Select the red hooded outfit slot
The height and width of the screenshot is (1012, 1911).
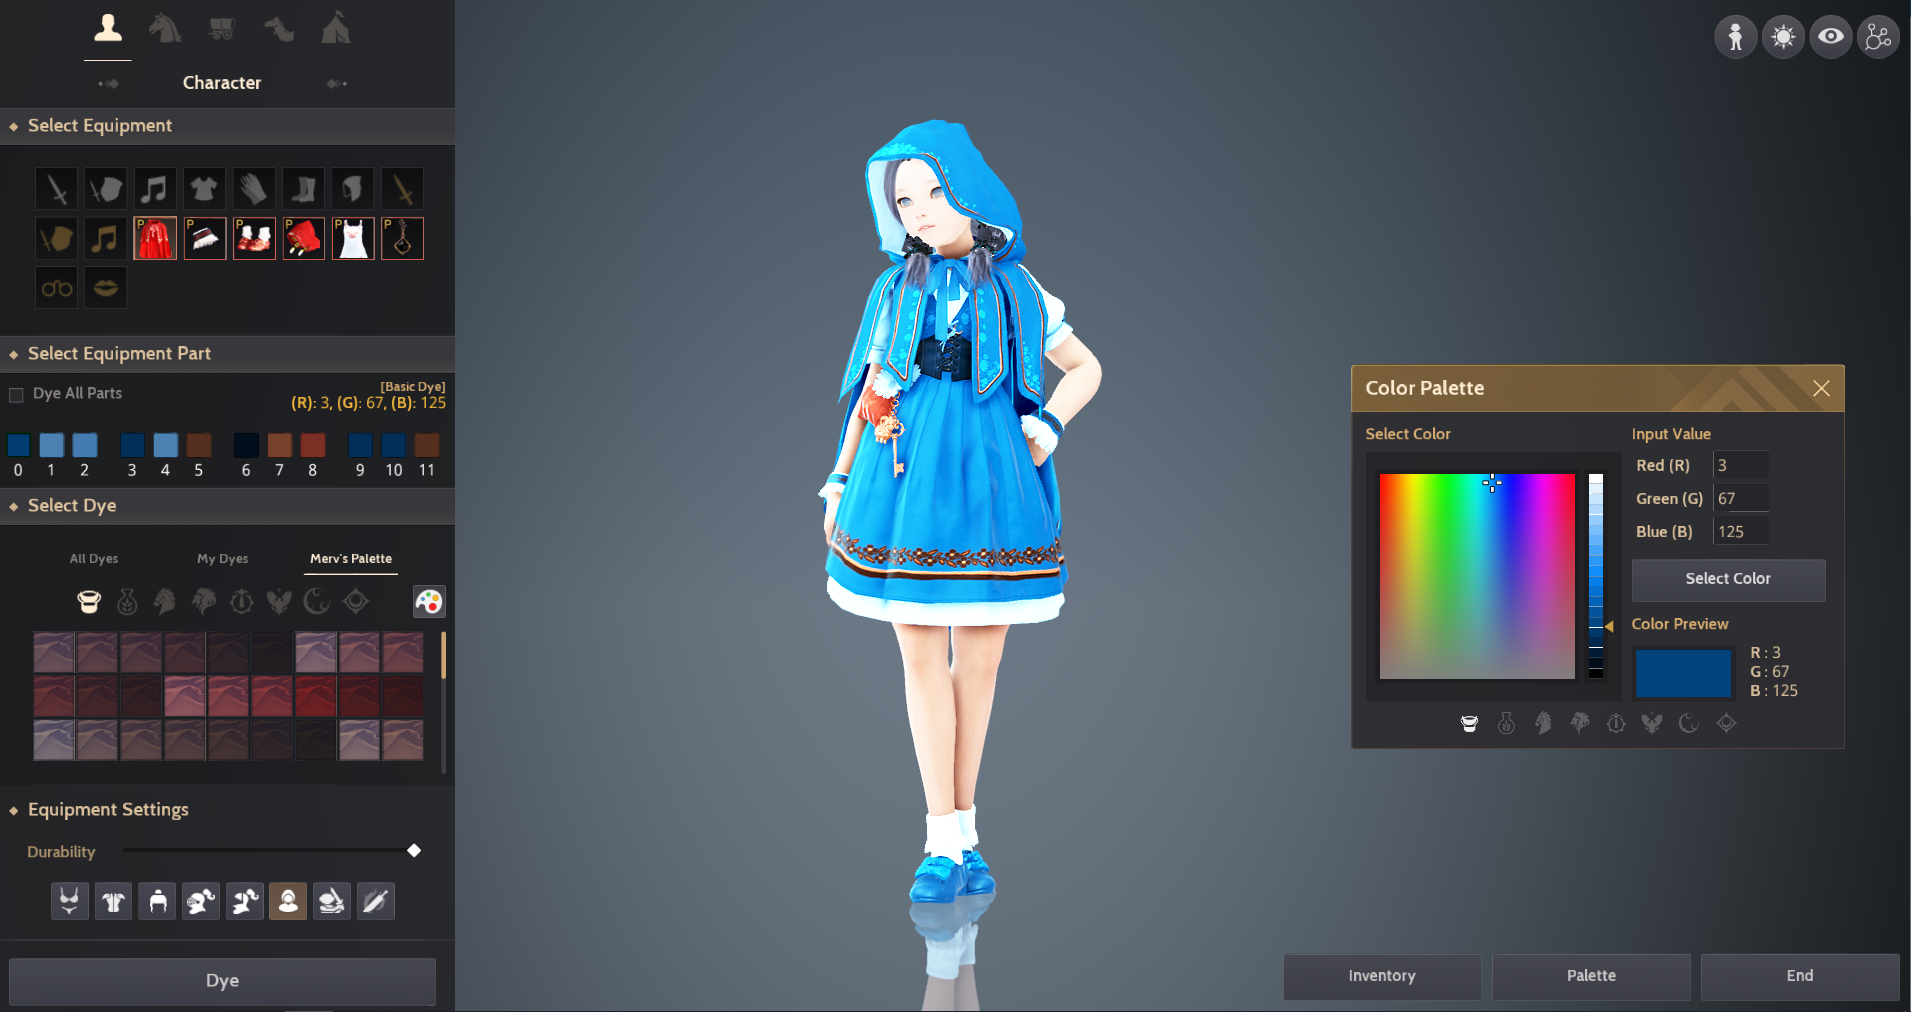coord(155,238)
